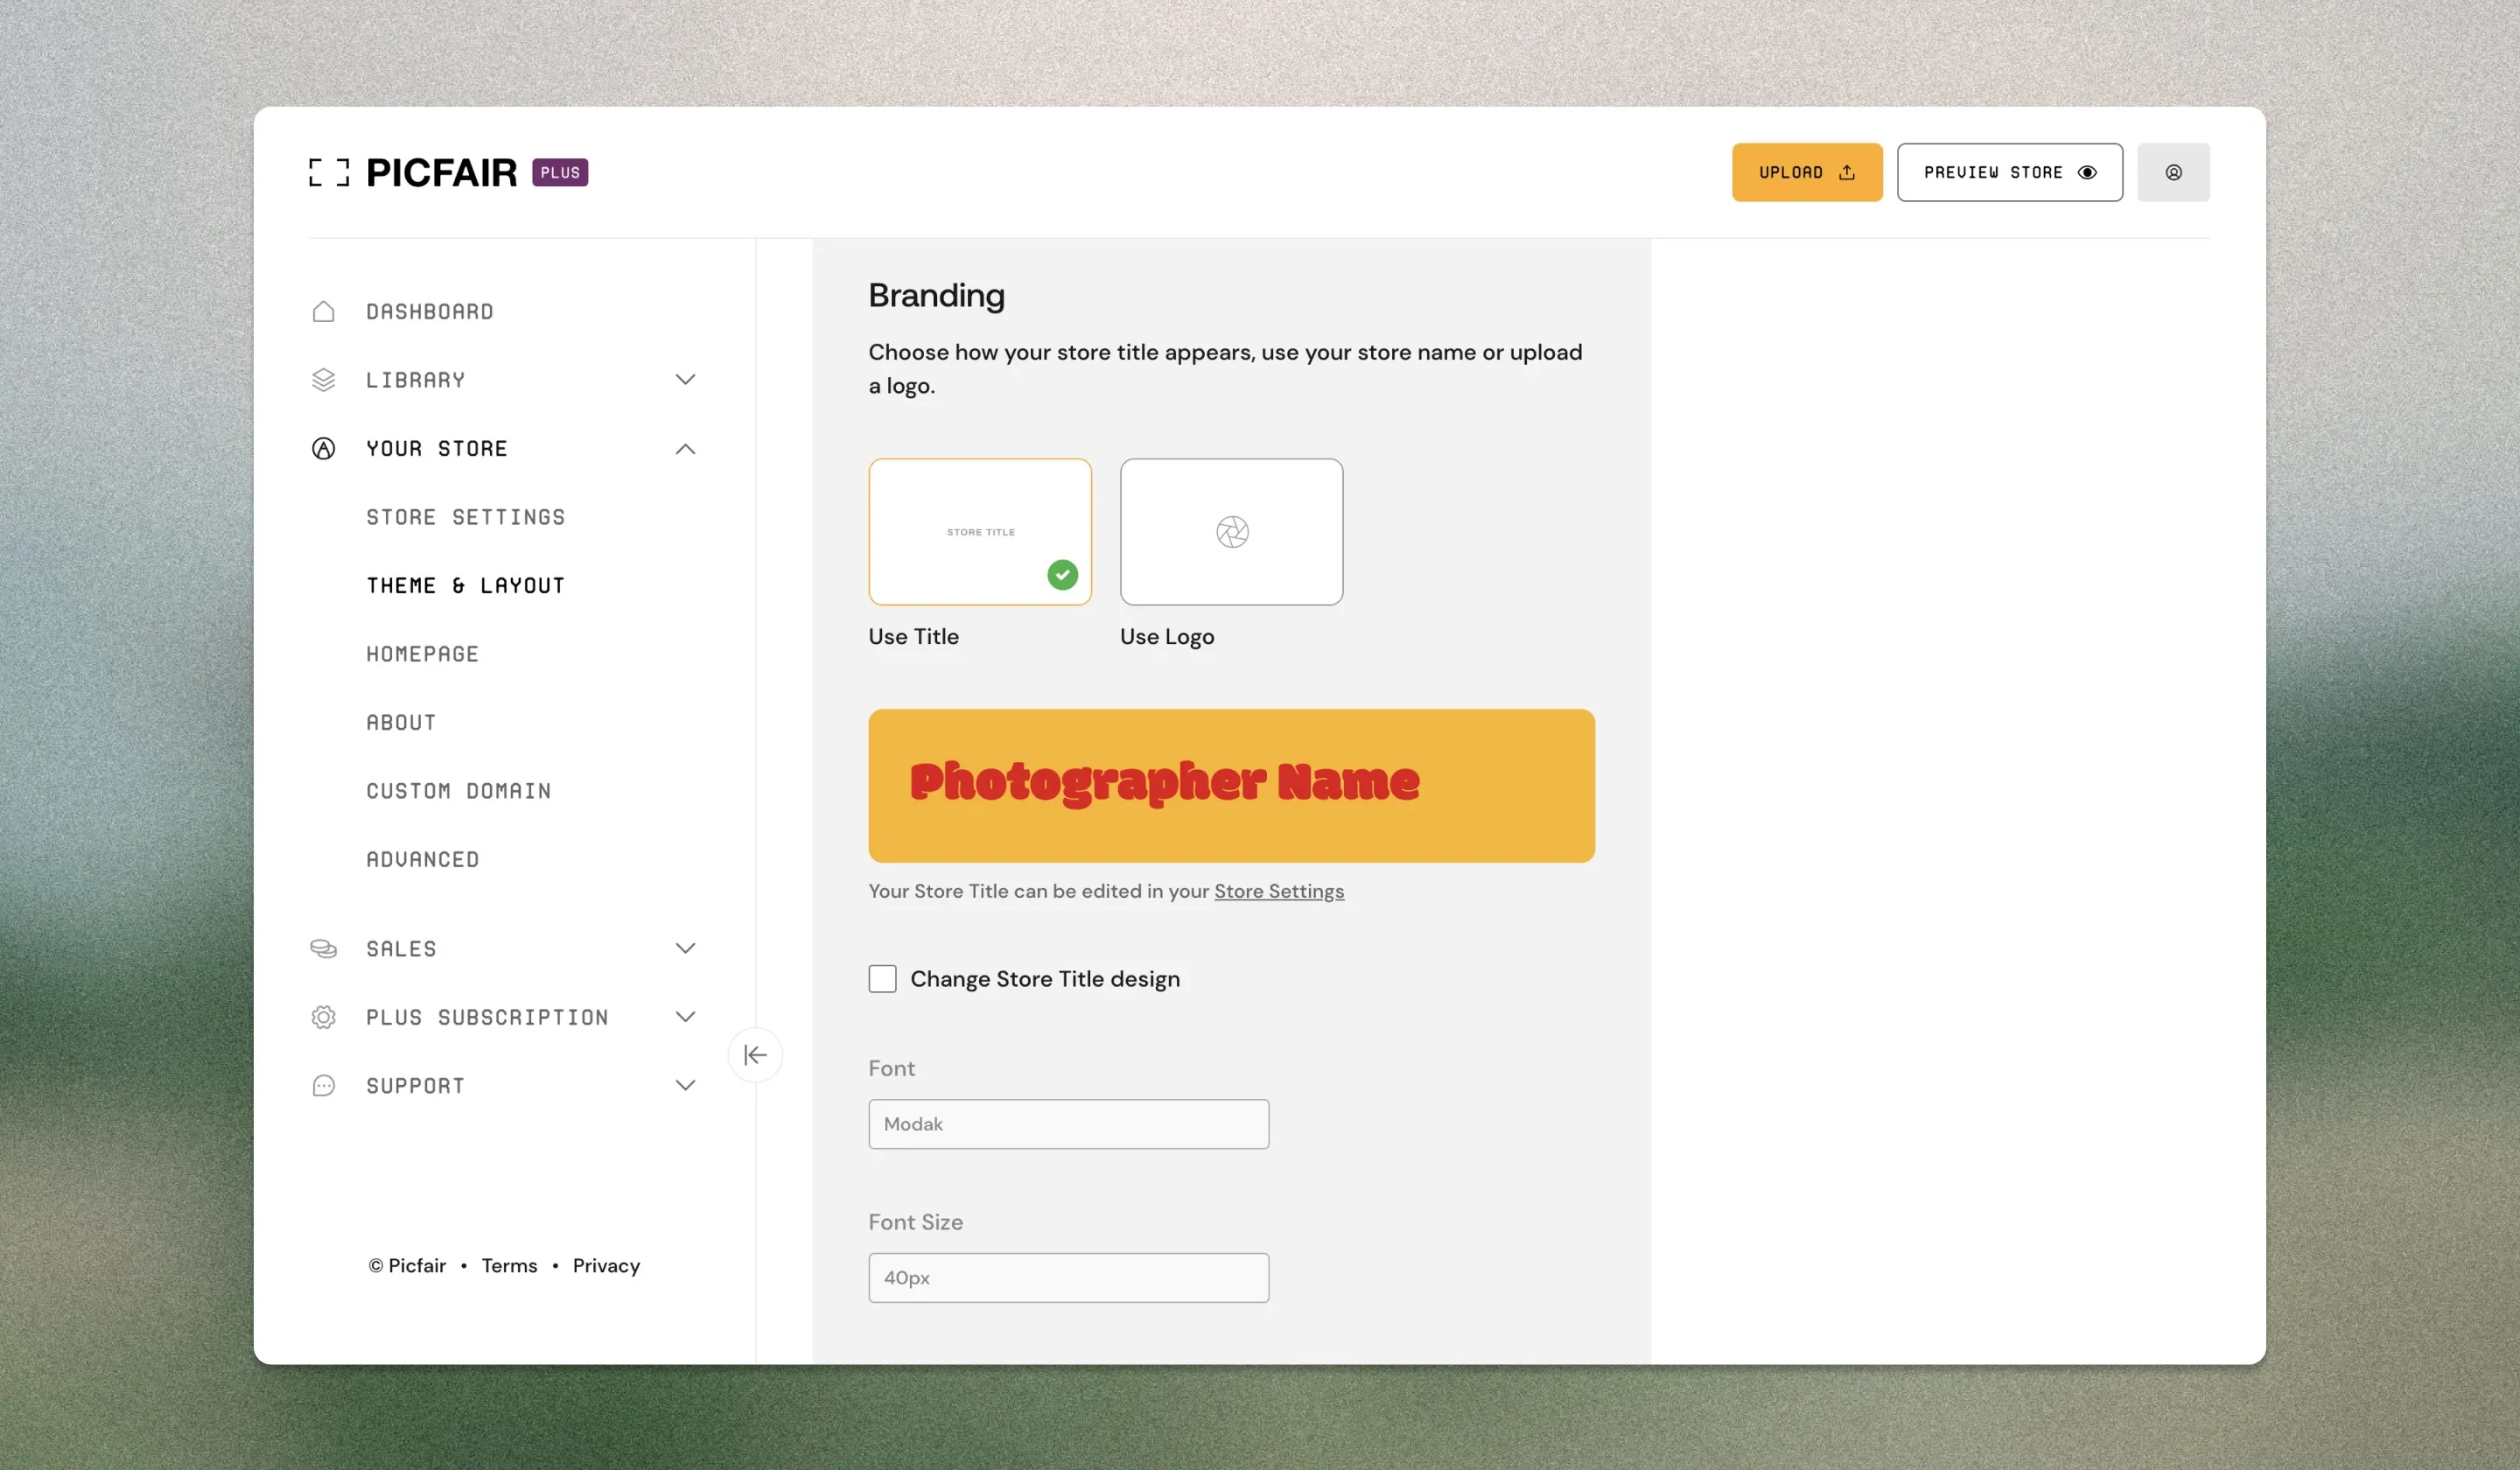Viewport: 2520px width, 1470px height.
Task: Click the 'Change Store Title design' label text
Action: pos(1045,979)
